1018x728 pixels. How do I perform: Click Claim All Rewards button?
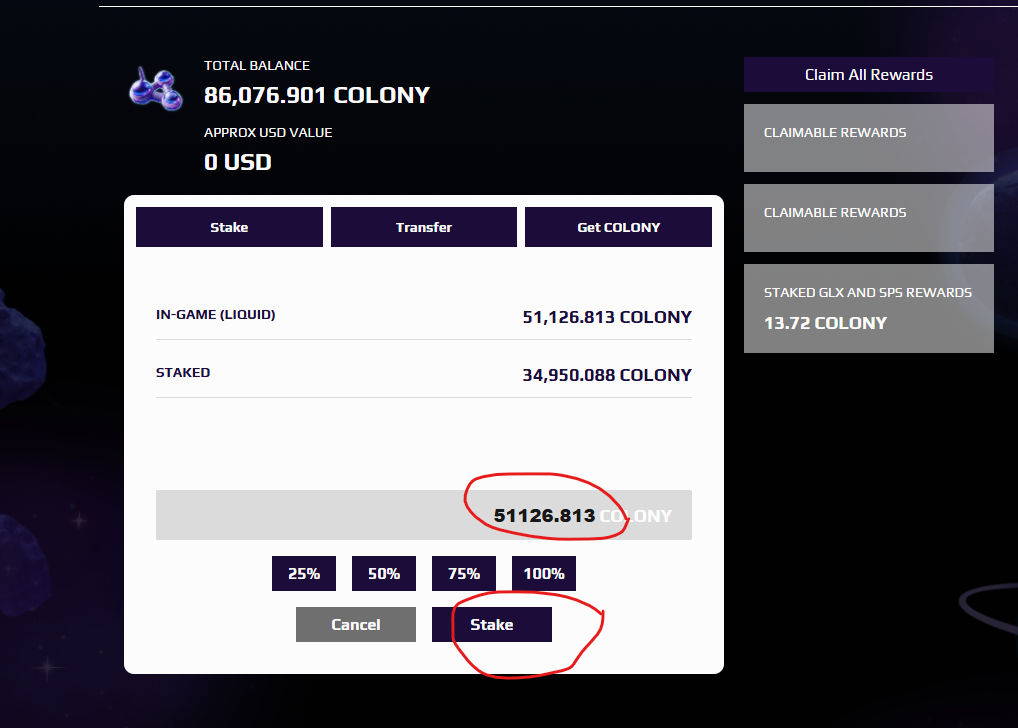pos(869,75)
